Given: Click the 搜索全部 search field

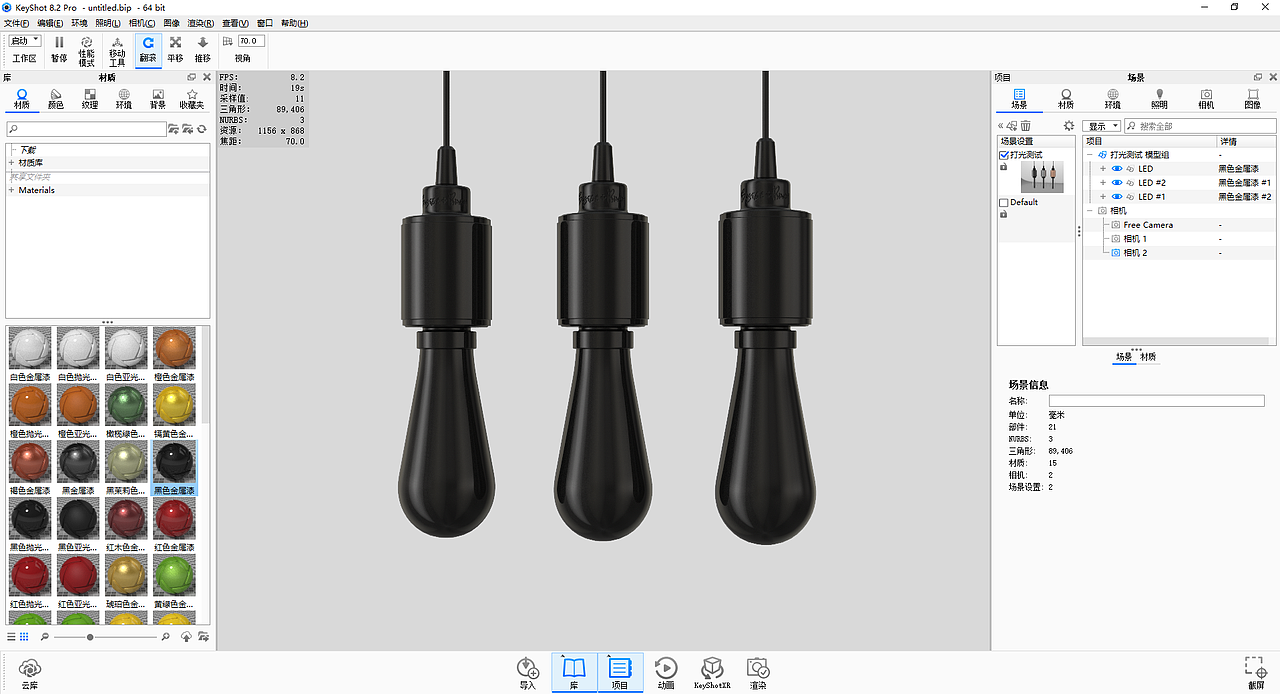Looking at the screenshot, I should click(x=1200, y=126).
